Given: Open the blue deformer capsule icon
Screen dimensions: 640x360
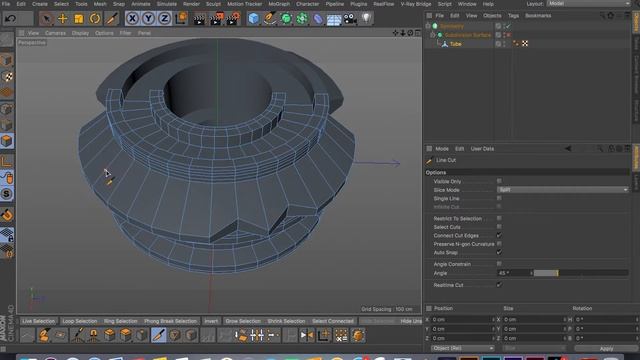Looking at the screenshot, I should tap(318, 18).
